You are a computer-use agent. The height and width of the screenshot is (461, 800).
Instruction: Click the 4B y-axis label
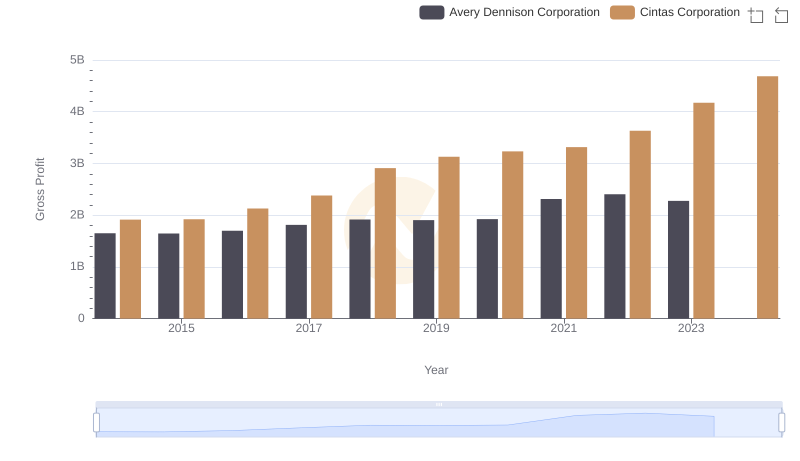click(x=77, y=111)
